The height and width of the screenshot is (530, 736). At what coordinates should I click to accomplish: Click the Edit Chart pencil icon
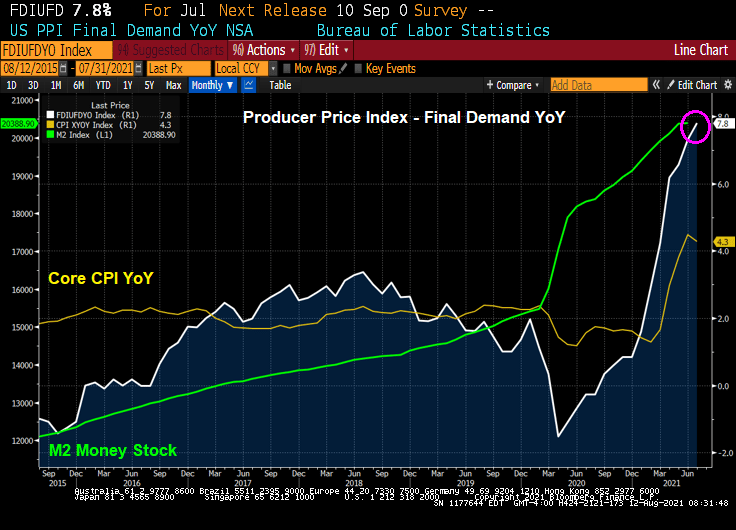point(671,85)
